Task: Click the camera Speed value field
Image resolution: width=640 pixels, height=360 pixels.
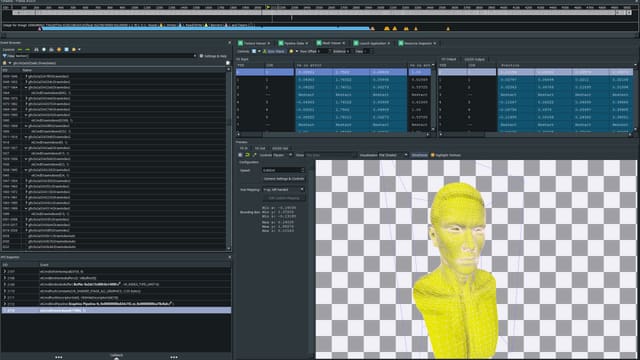Action: [x=283, y=170]
